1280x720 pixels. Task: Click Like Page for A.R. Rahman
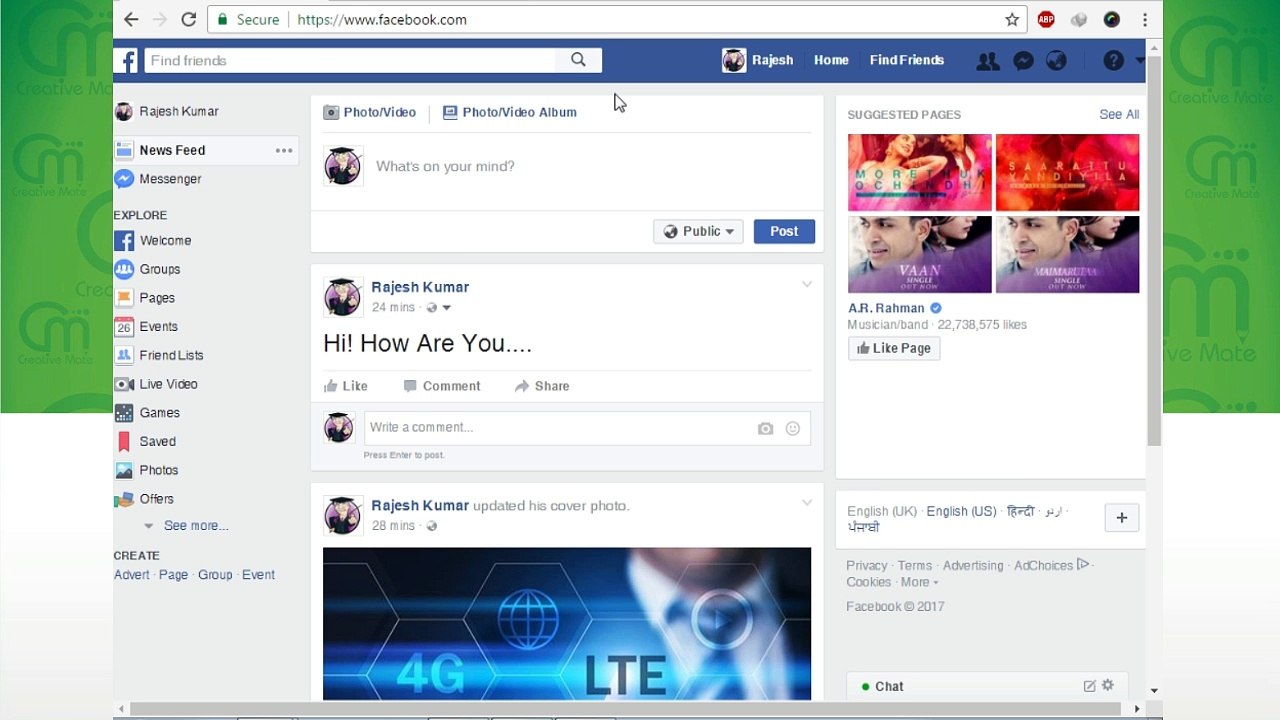[x=894, y=348]
